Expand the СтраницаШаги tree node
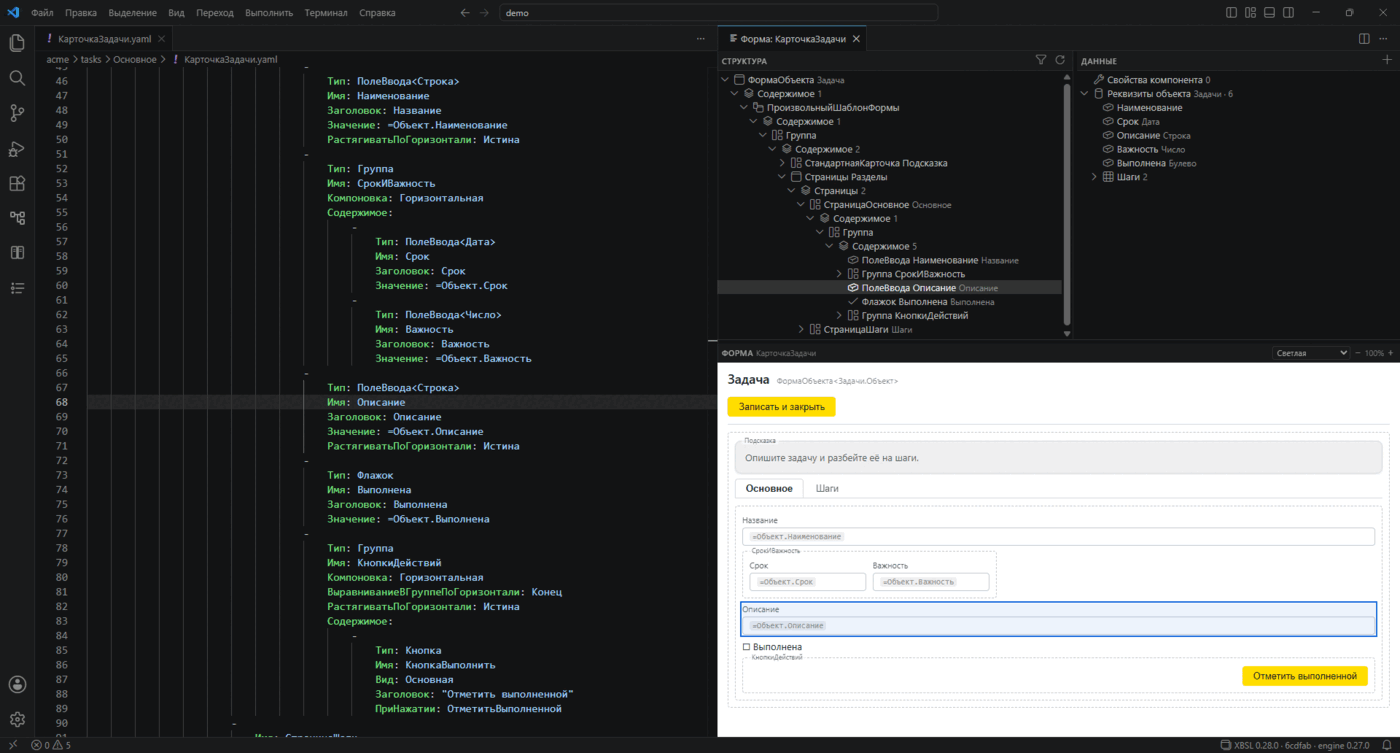1400x753 pixels. point(802,329)
